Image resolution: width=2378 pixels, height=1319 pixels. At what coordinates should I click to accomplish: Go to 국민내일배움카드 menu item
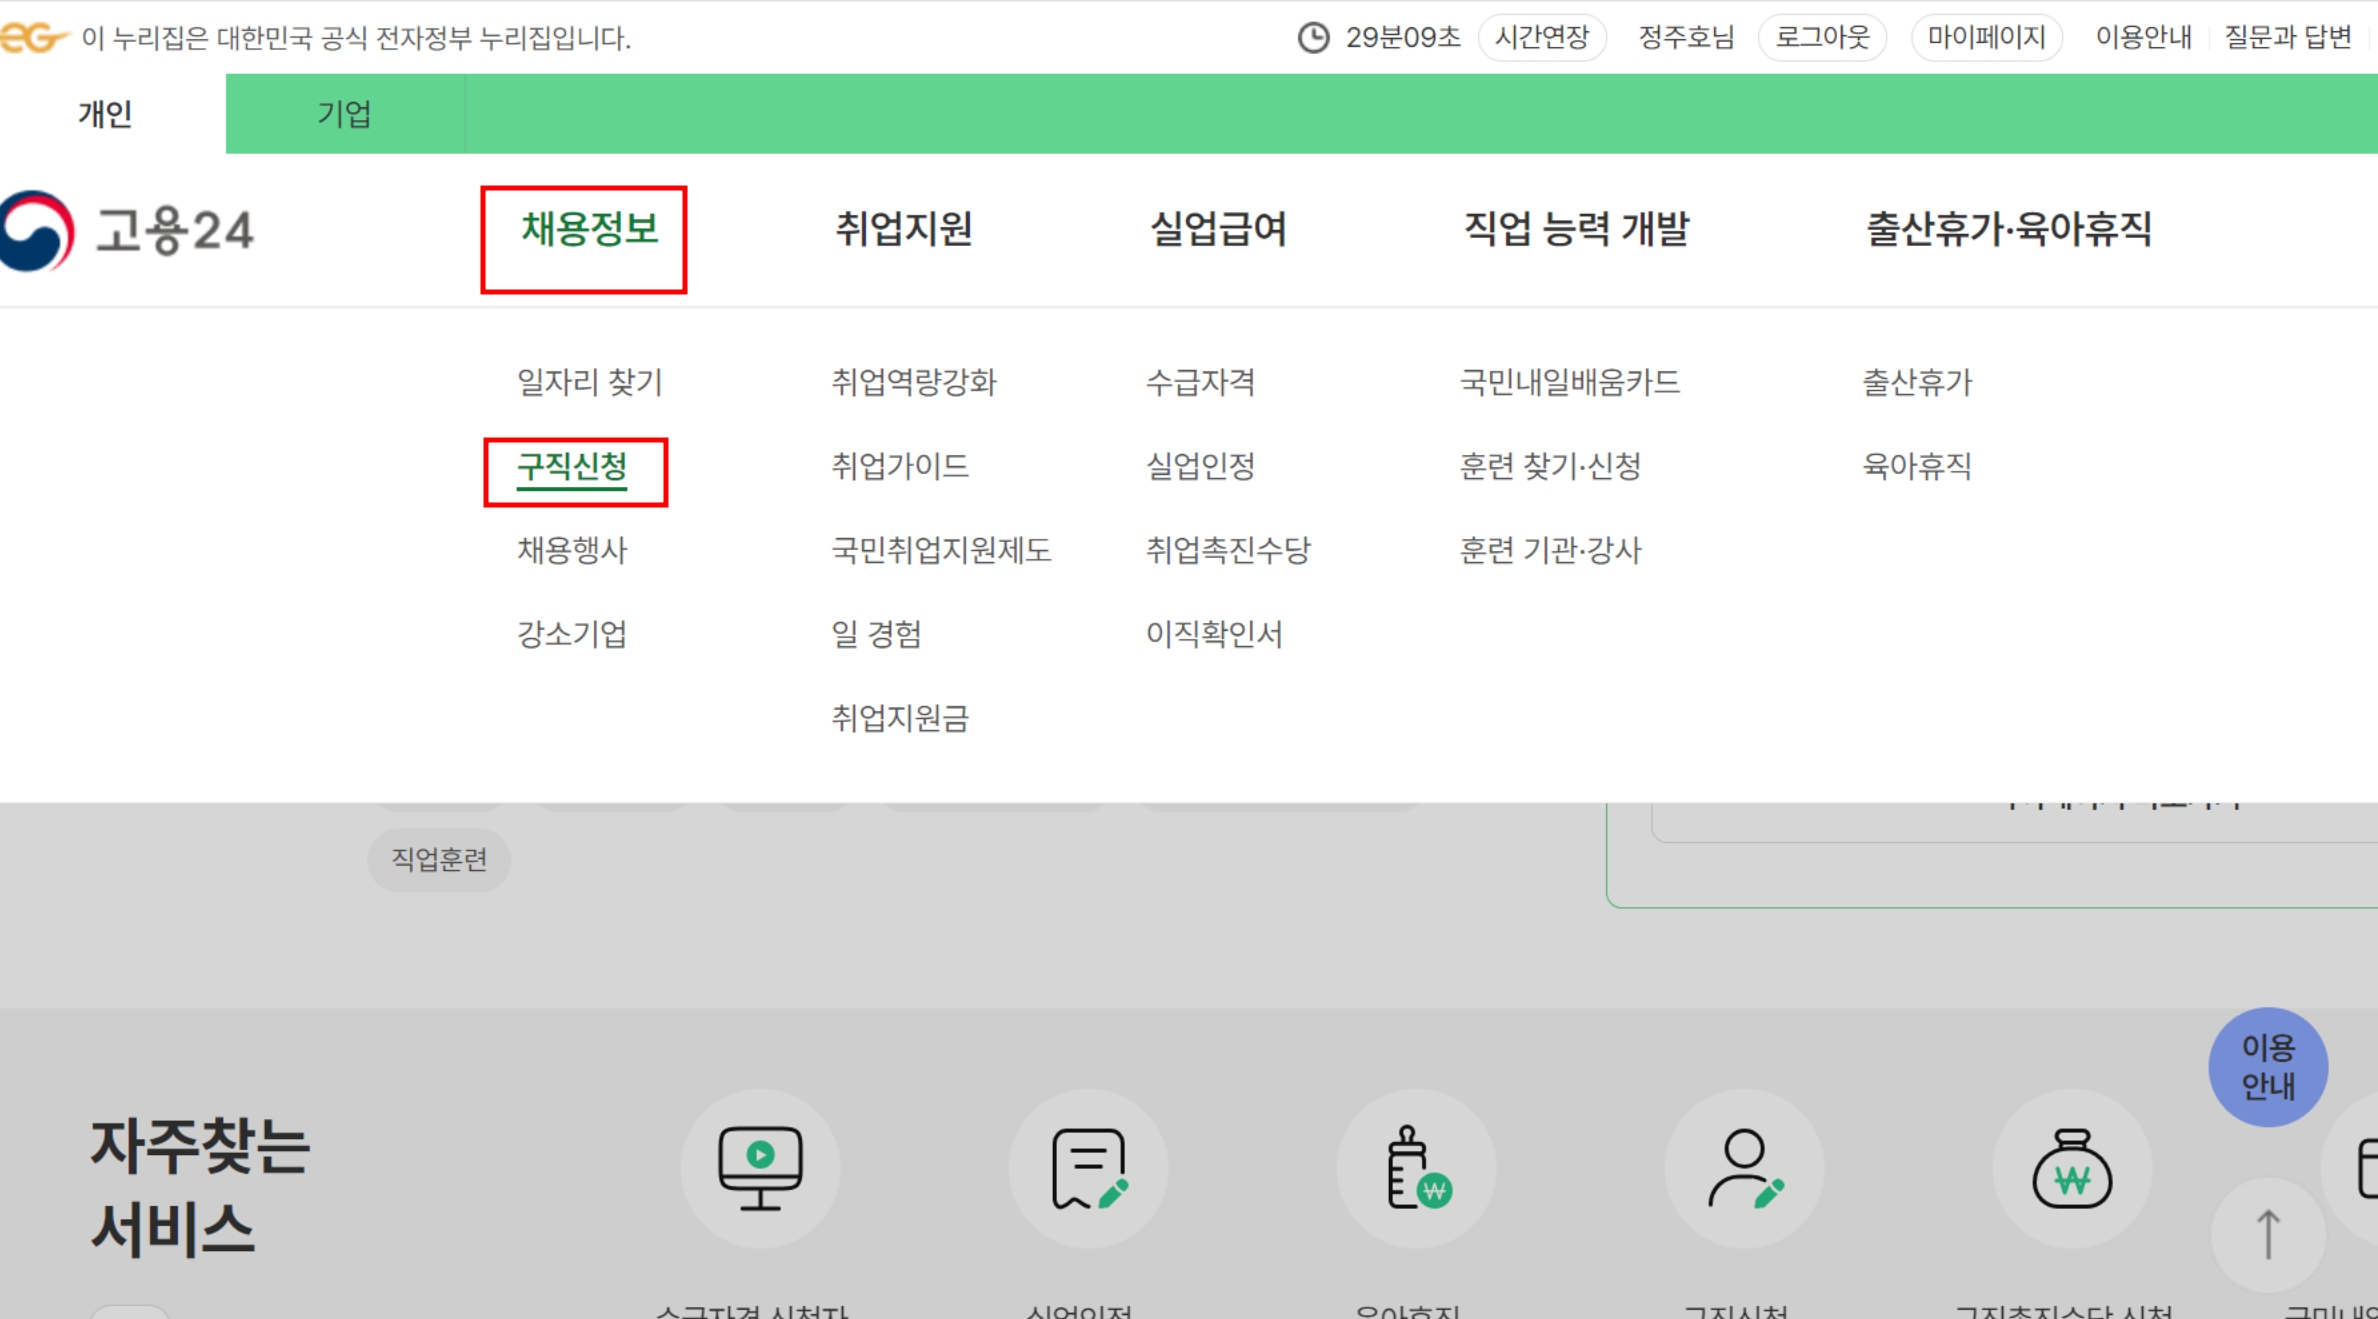coord(1569,382)
